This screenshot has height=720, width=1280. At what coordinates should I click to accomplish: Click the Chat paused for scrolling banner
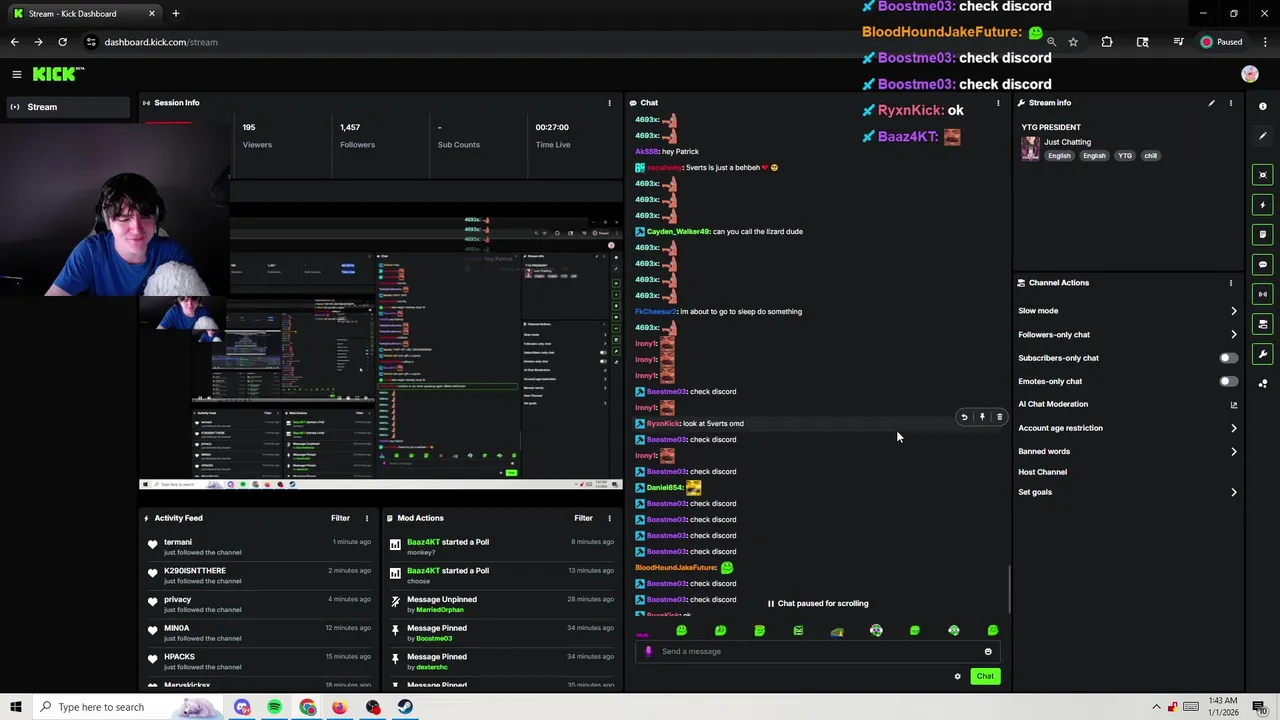[x=818, y=604]
